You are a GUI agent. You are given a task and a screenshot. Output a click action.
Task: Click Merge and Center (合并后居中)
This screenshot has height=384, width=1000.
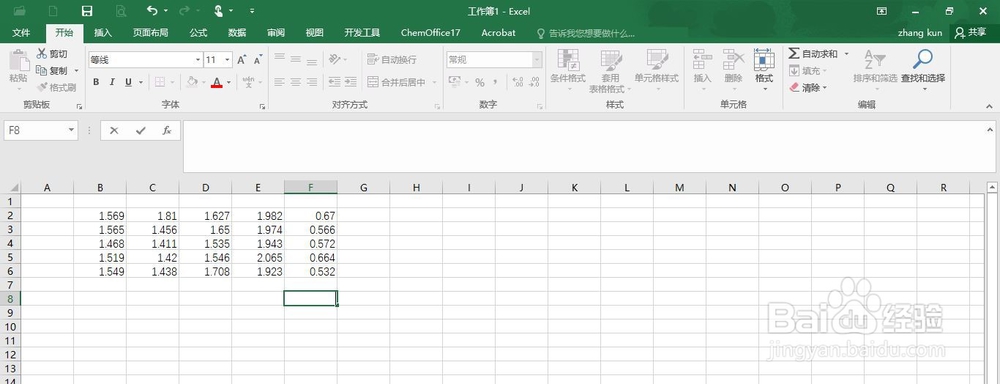point(397,82)
